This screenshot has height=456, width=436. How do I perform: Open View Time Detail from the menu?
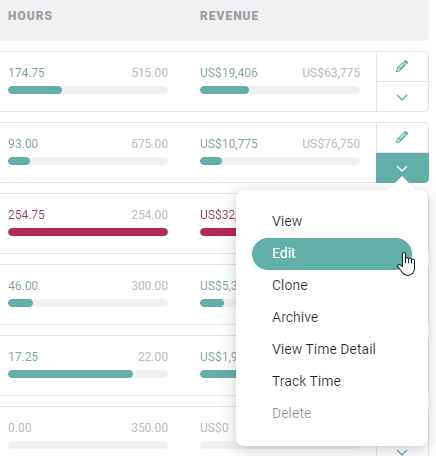(324, 349)
